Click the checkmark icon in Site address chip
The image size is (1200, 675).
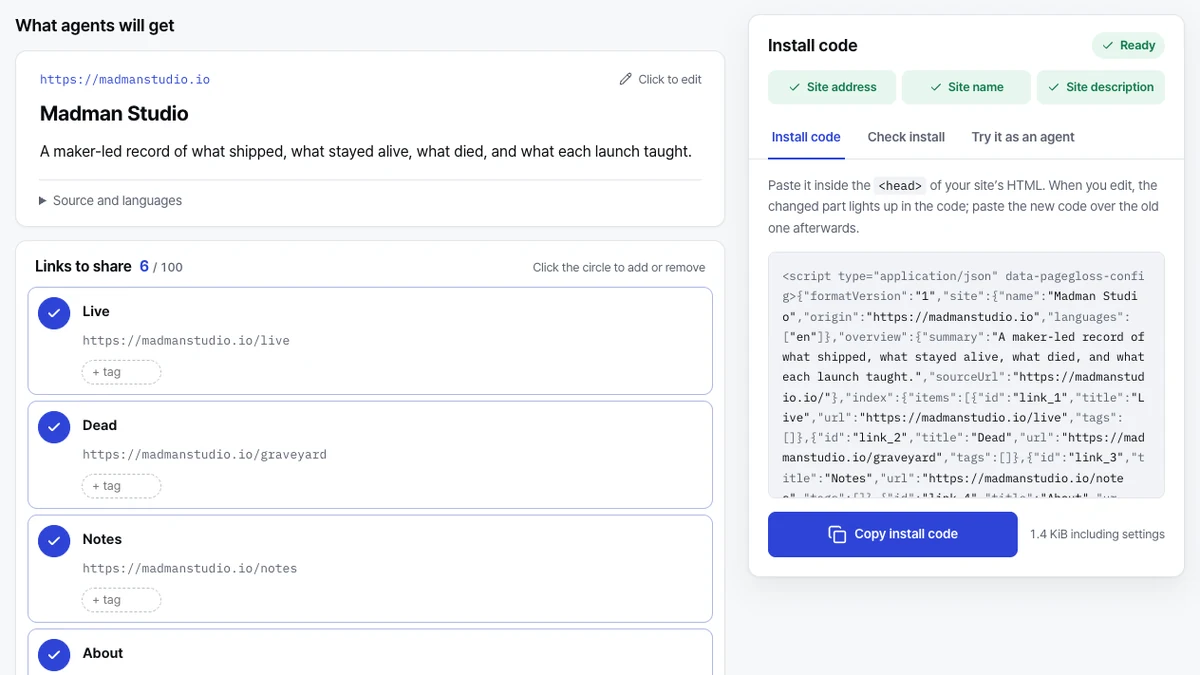(x=794, y=87)
